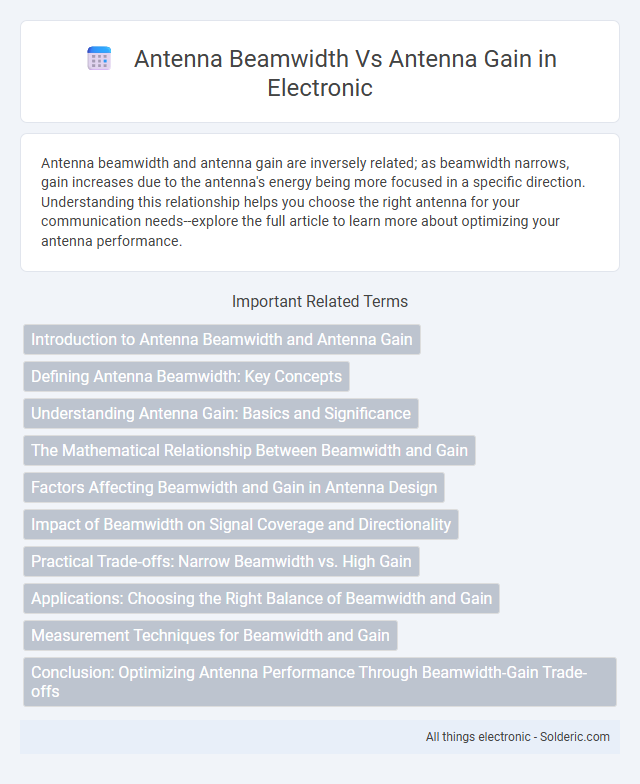Click the Solderic.com text in footer

(574, 736)
